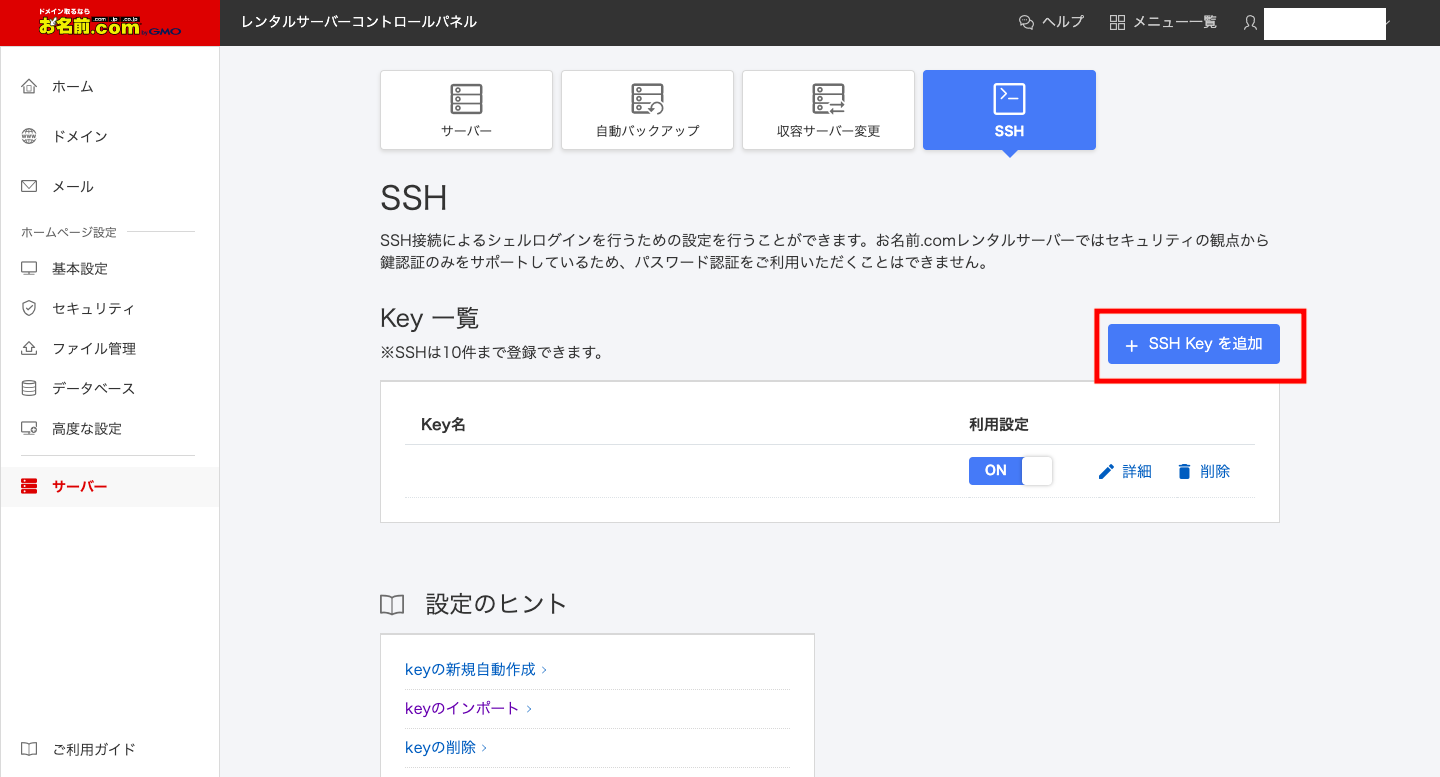Image resolution: width=1440 pixels, height=777 pixels.
Task: Delete the key via 削除 trash icon
Action: 1203,472
